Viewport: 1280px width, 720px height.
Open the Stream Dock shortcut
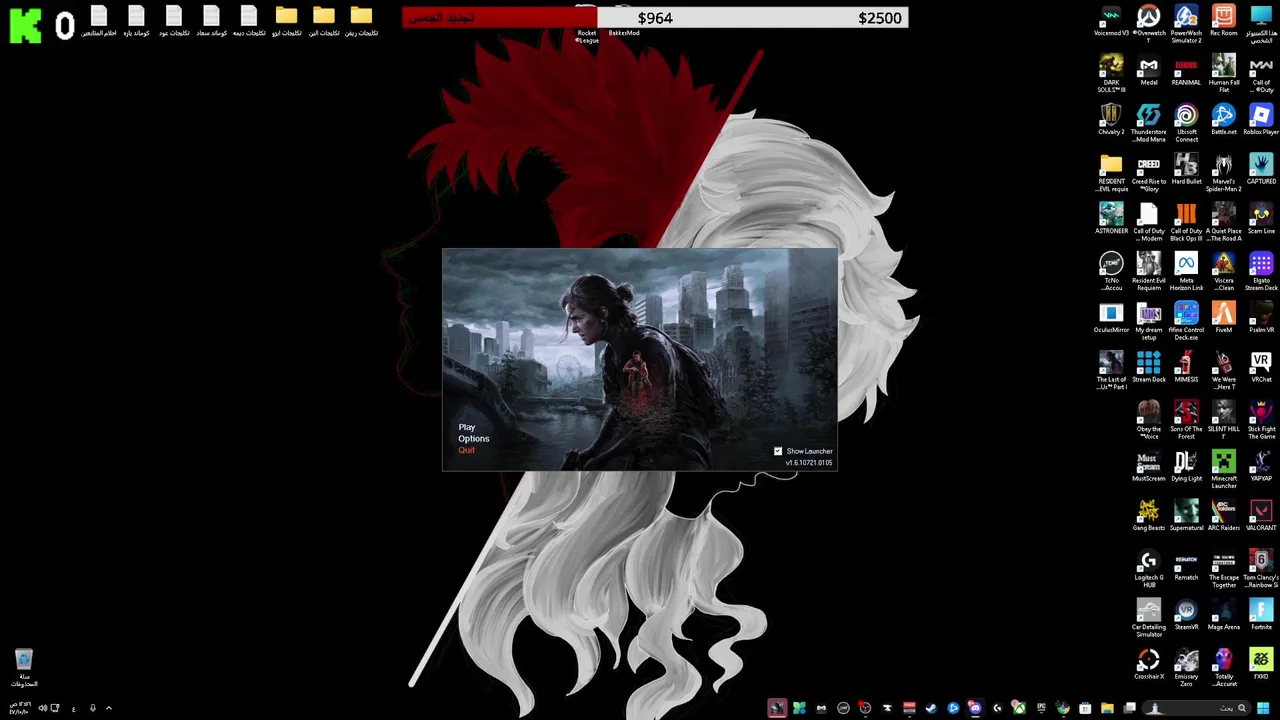point(1149,369)
